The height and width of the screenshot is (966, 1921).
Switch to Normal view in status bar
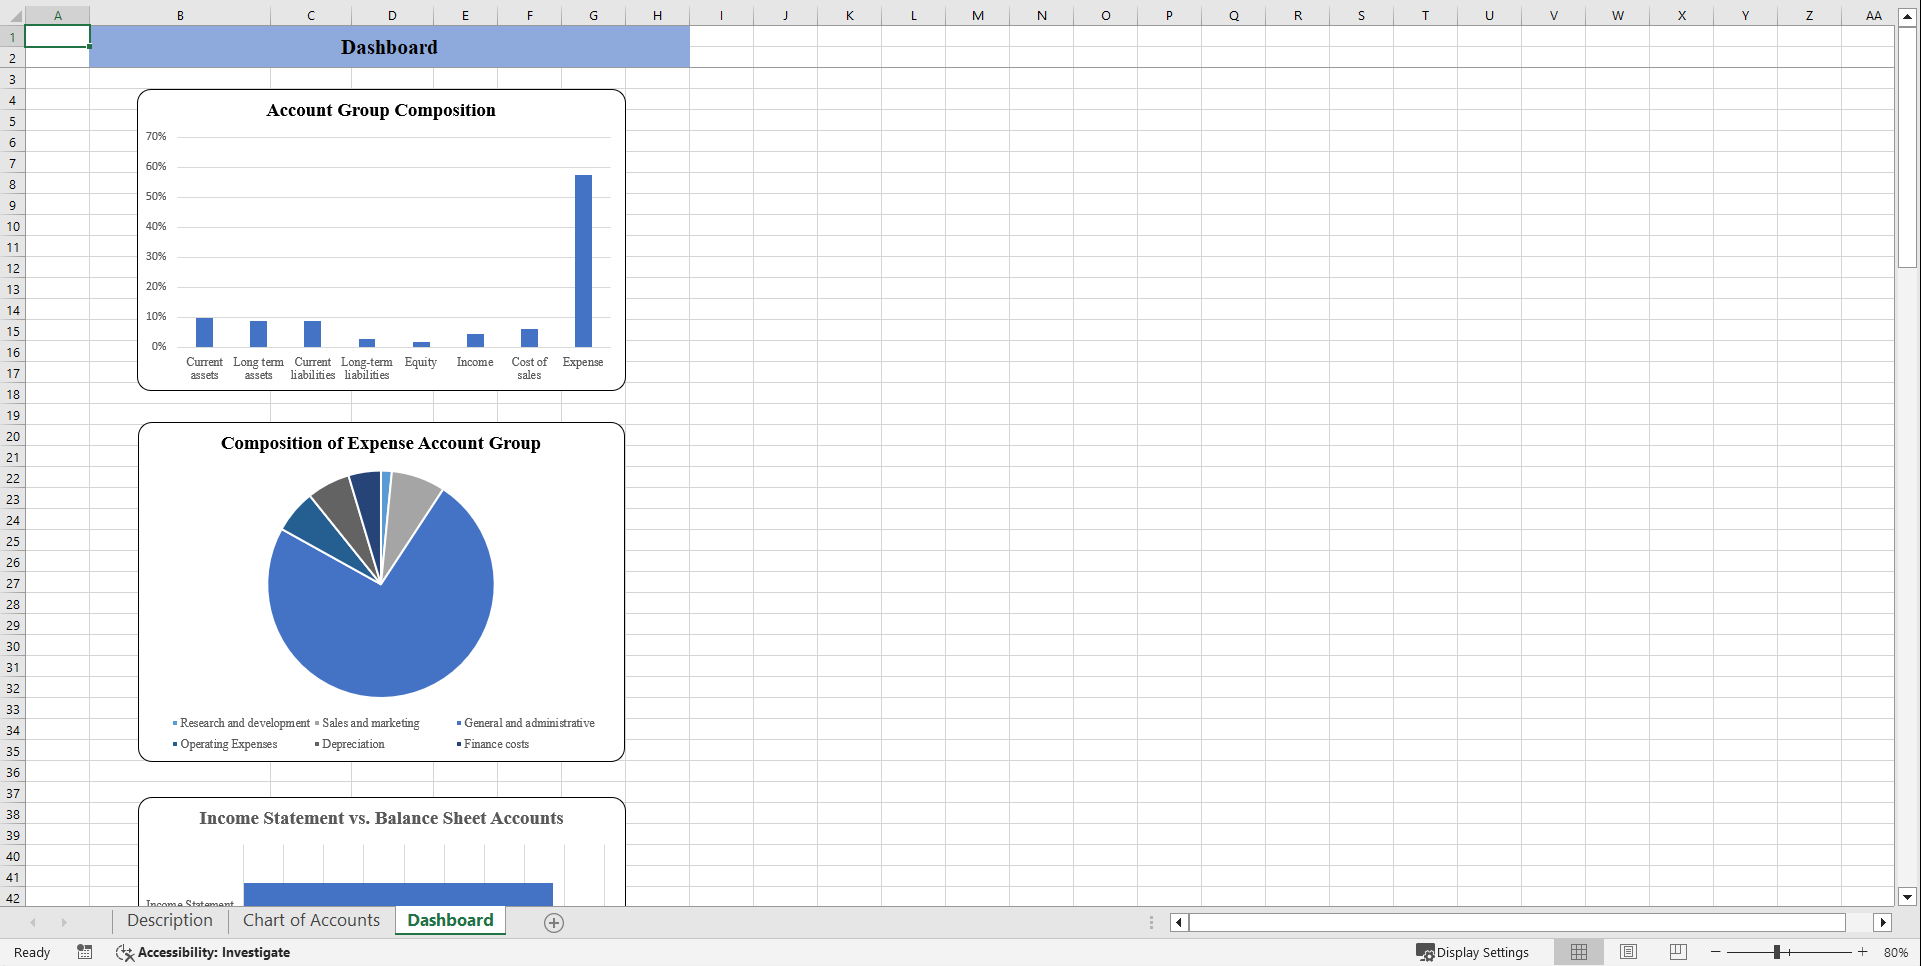point(1578,952)
